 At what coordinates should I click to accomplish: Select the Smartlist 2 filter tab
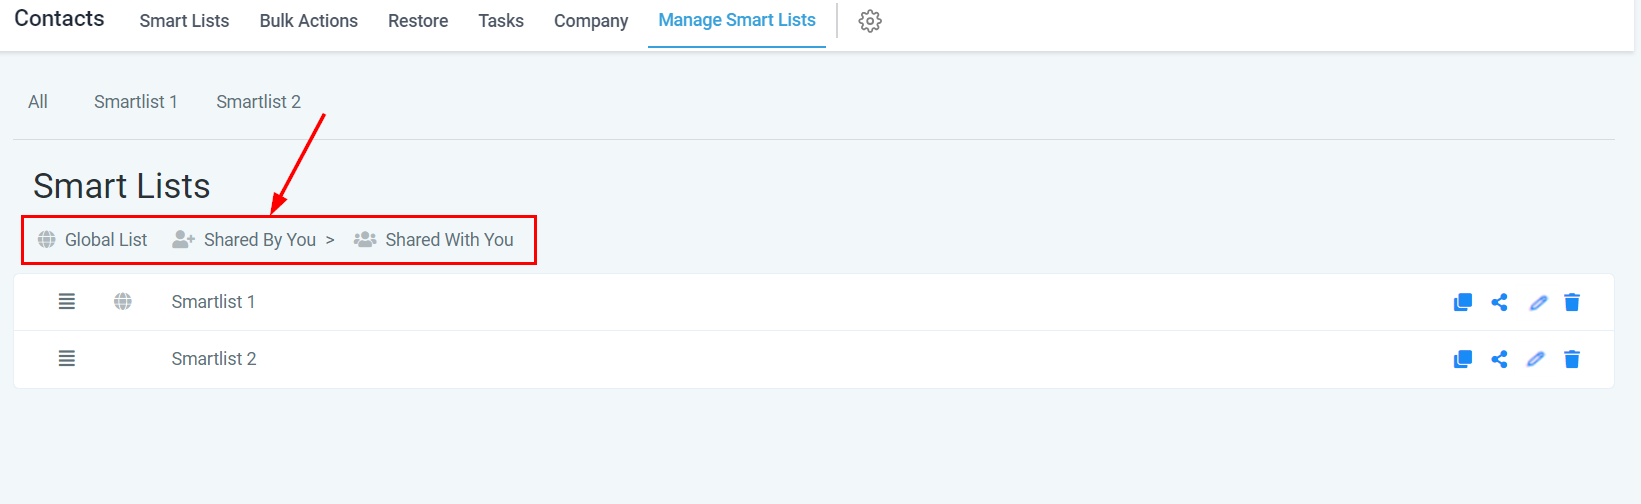[258, 102]
